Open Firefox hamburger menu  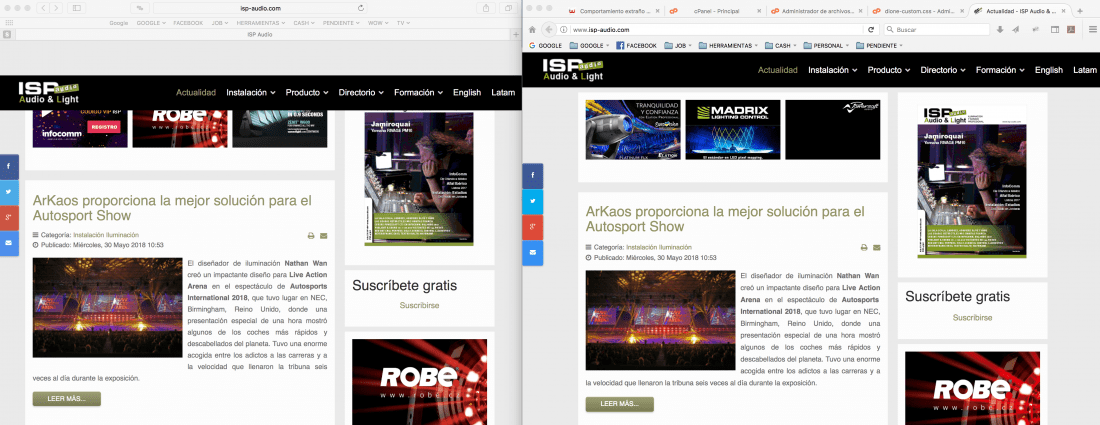click(1092, 29)
